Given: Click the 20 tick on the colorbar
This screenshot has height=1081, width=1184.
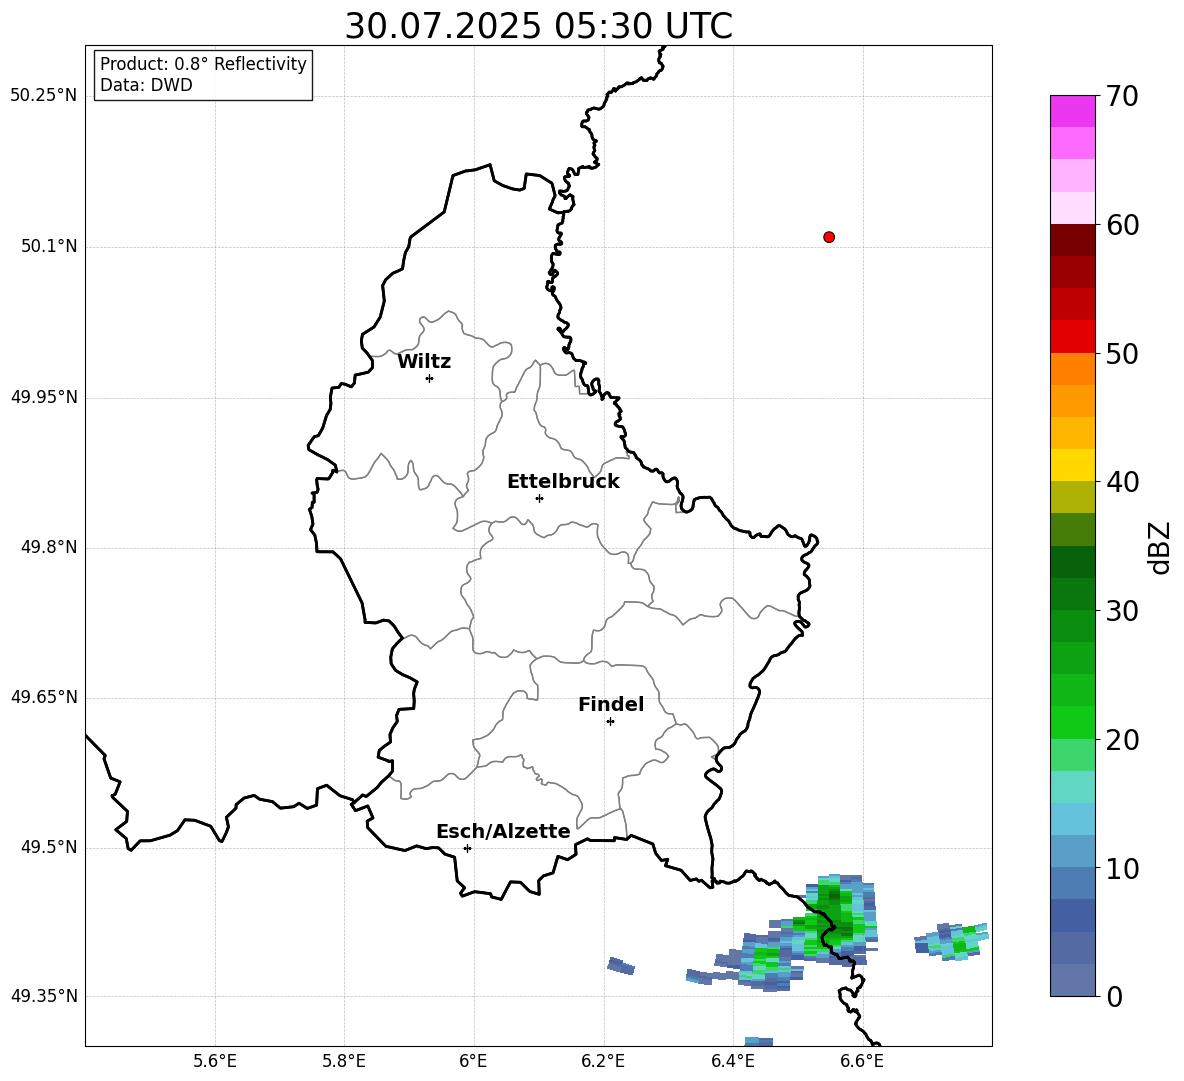Looking at the screenshot, I should click(1122, 739).
